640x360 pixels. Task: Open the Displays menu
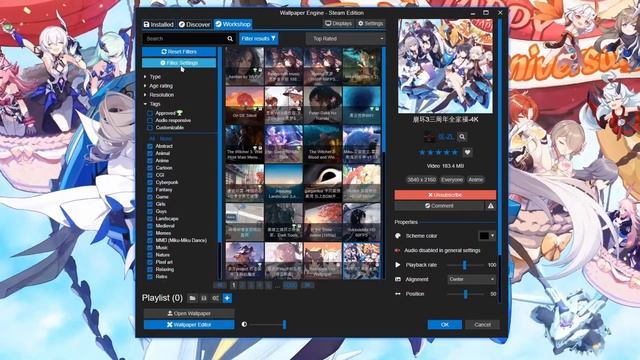click(338, 24)
